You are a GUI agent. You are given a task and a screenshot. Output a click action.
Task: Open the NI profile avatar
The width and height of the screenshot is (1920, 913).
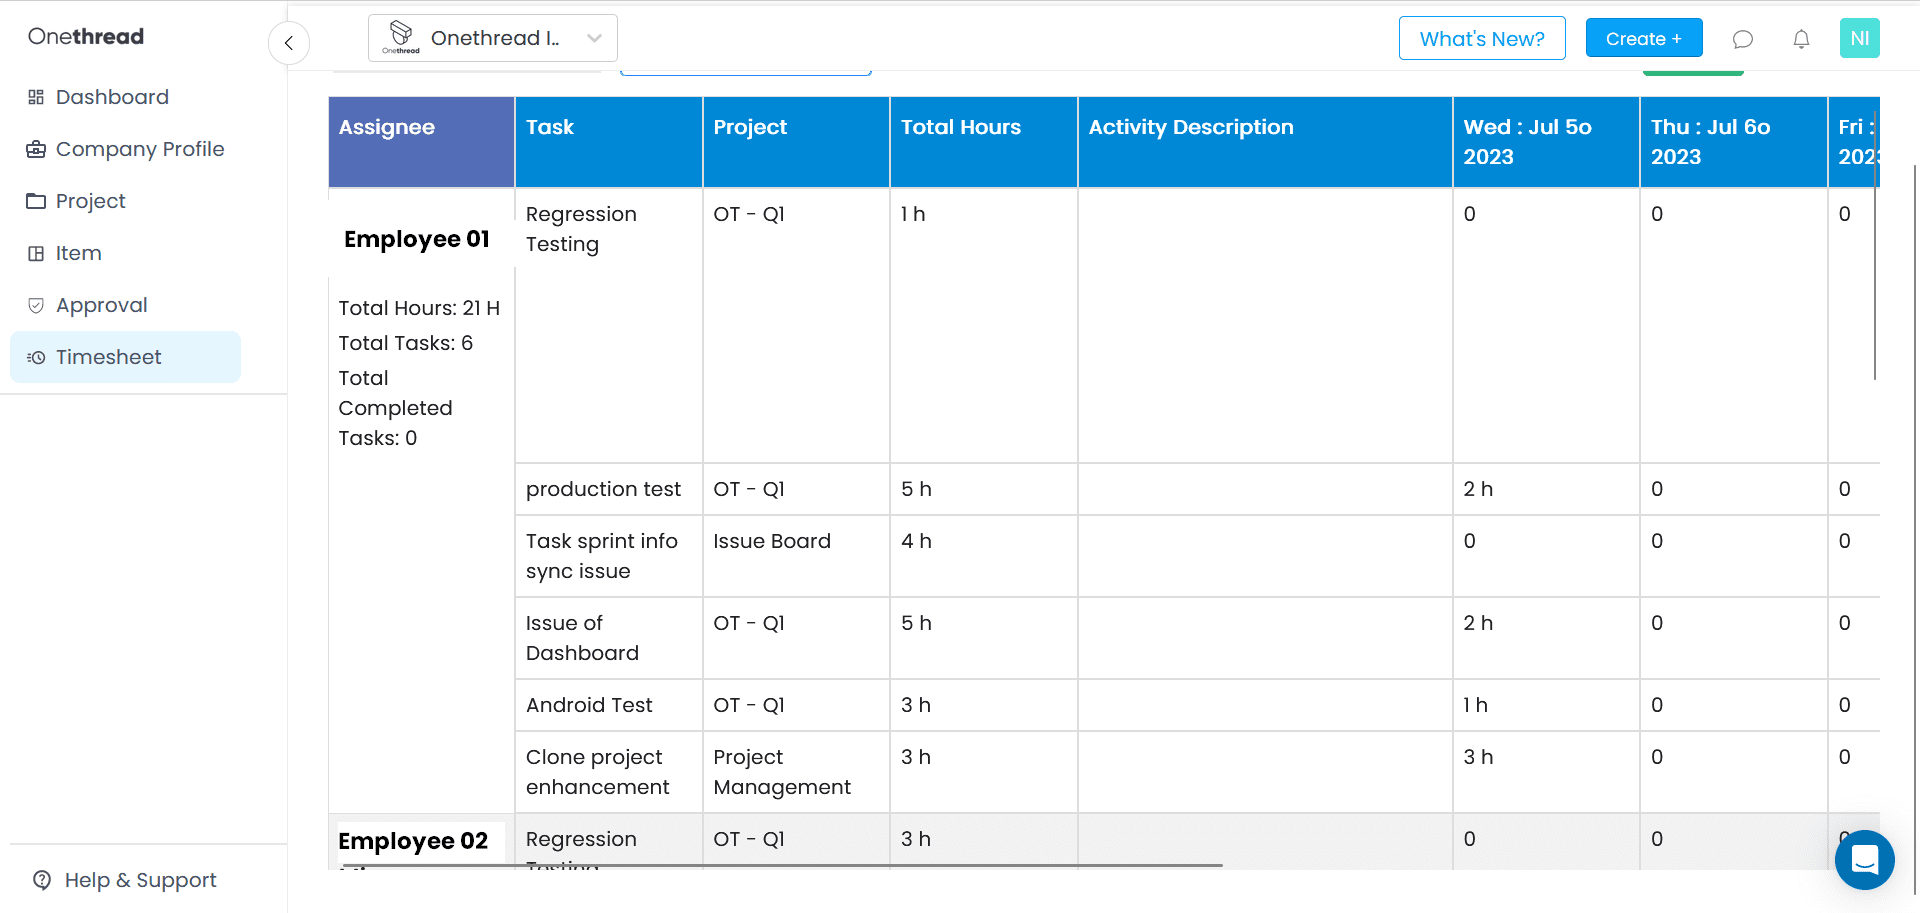[x=1859, y=38]
